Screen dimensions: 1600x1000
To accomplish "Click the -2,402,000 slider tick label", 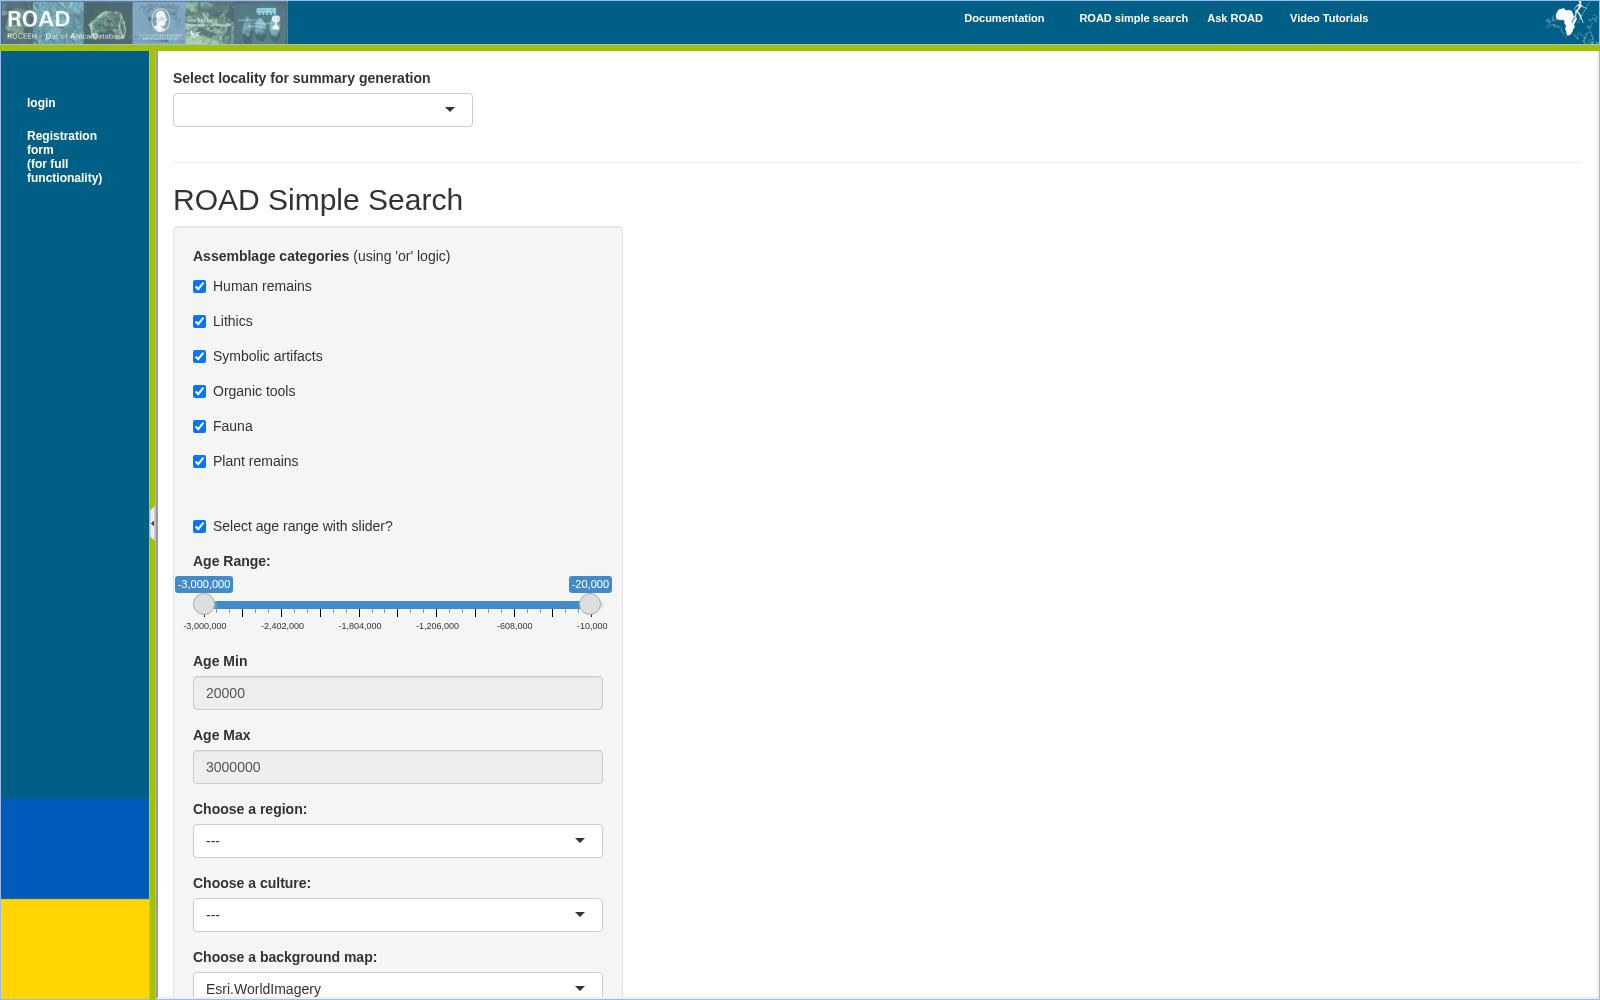I will click(282, 626).
